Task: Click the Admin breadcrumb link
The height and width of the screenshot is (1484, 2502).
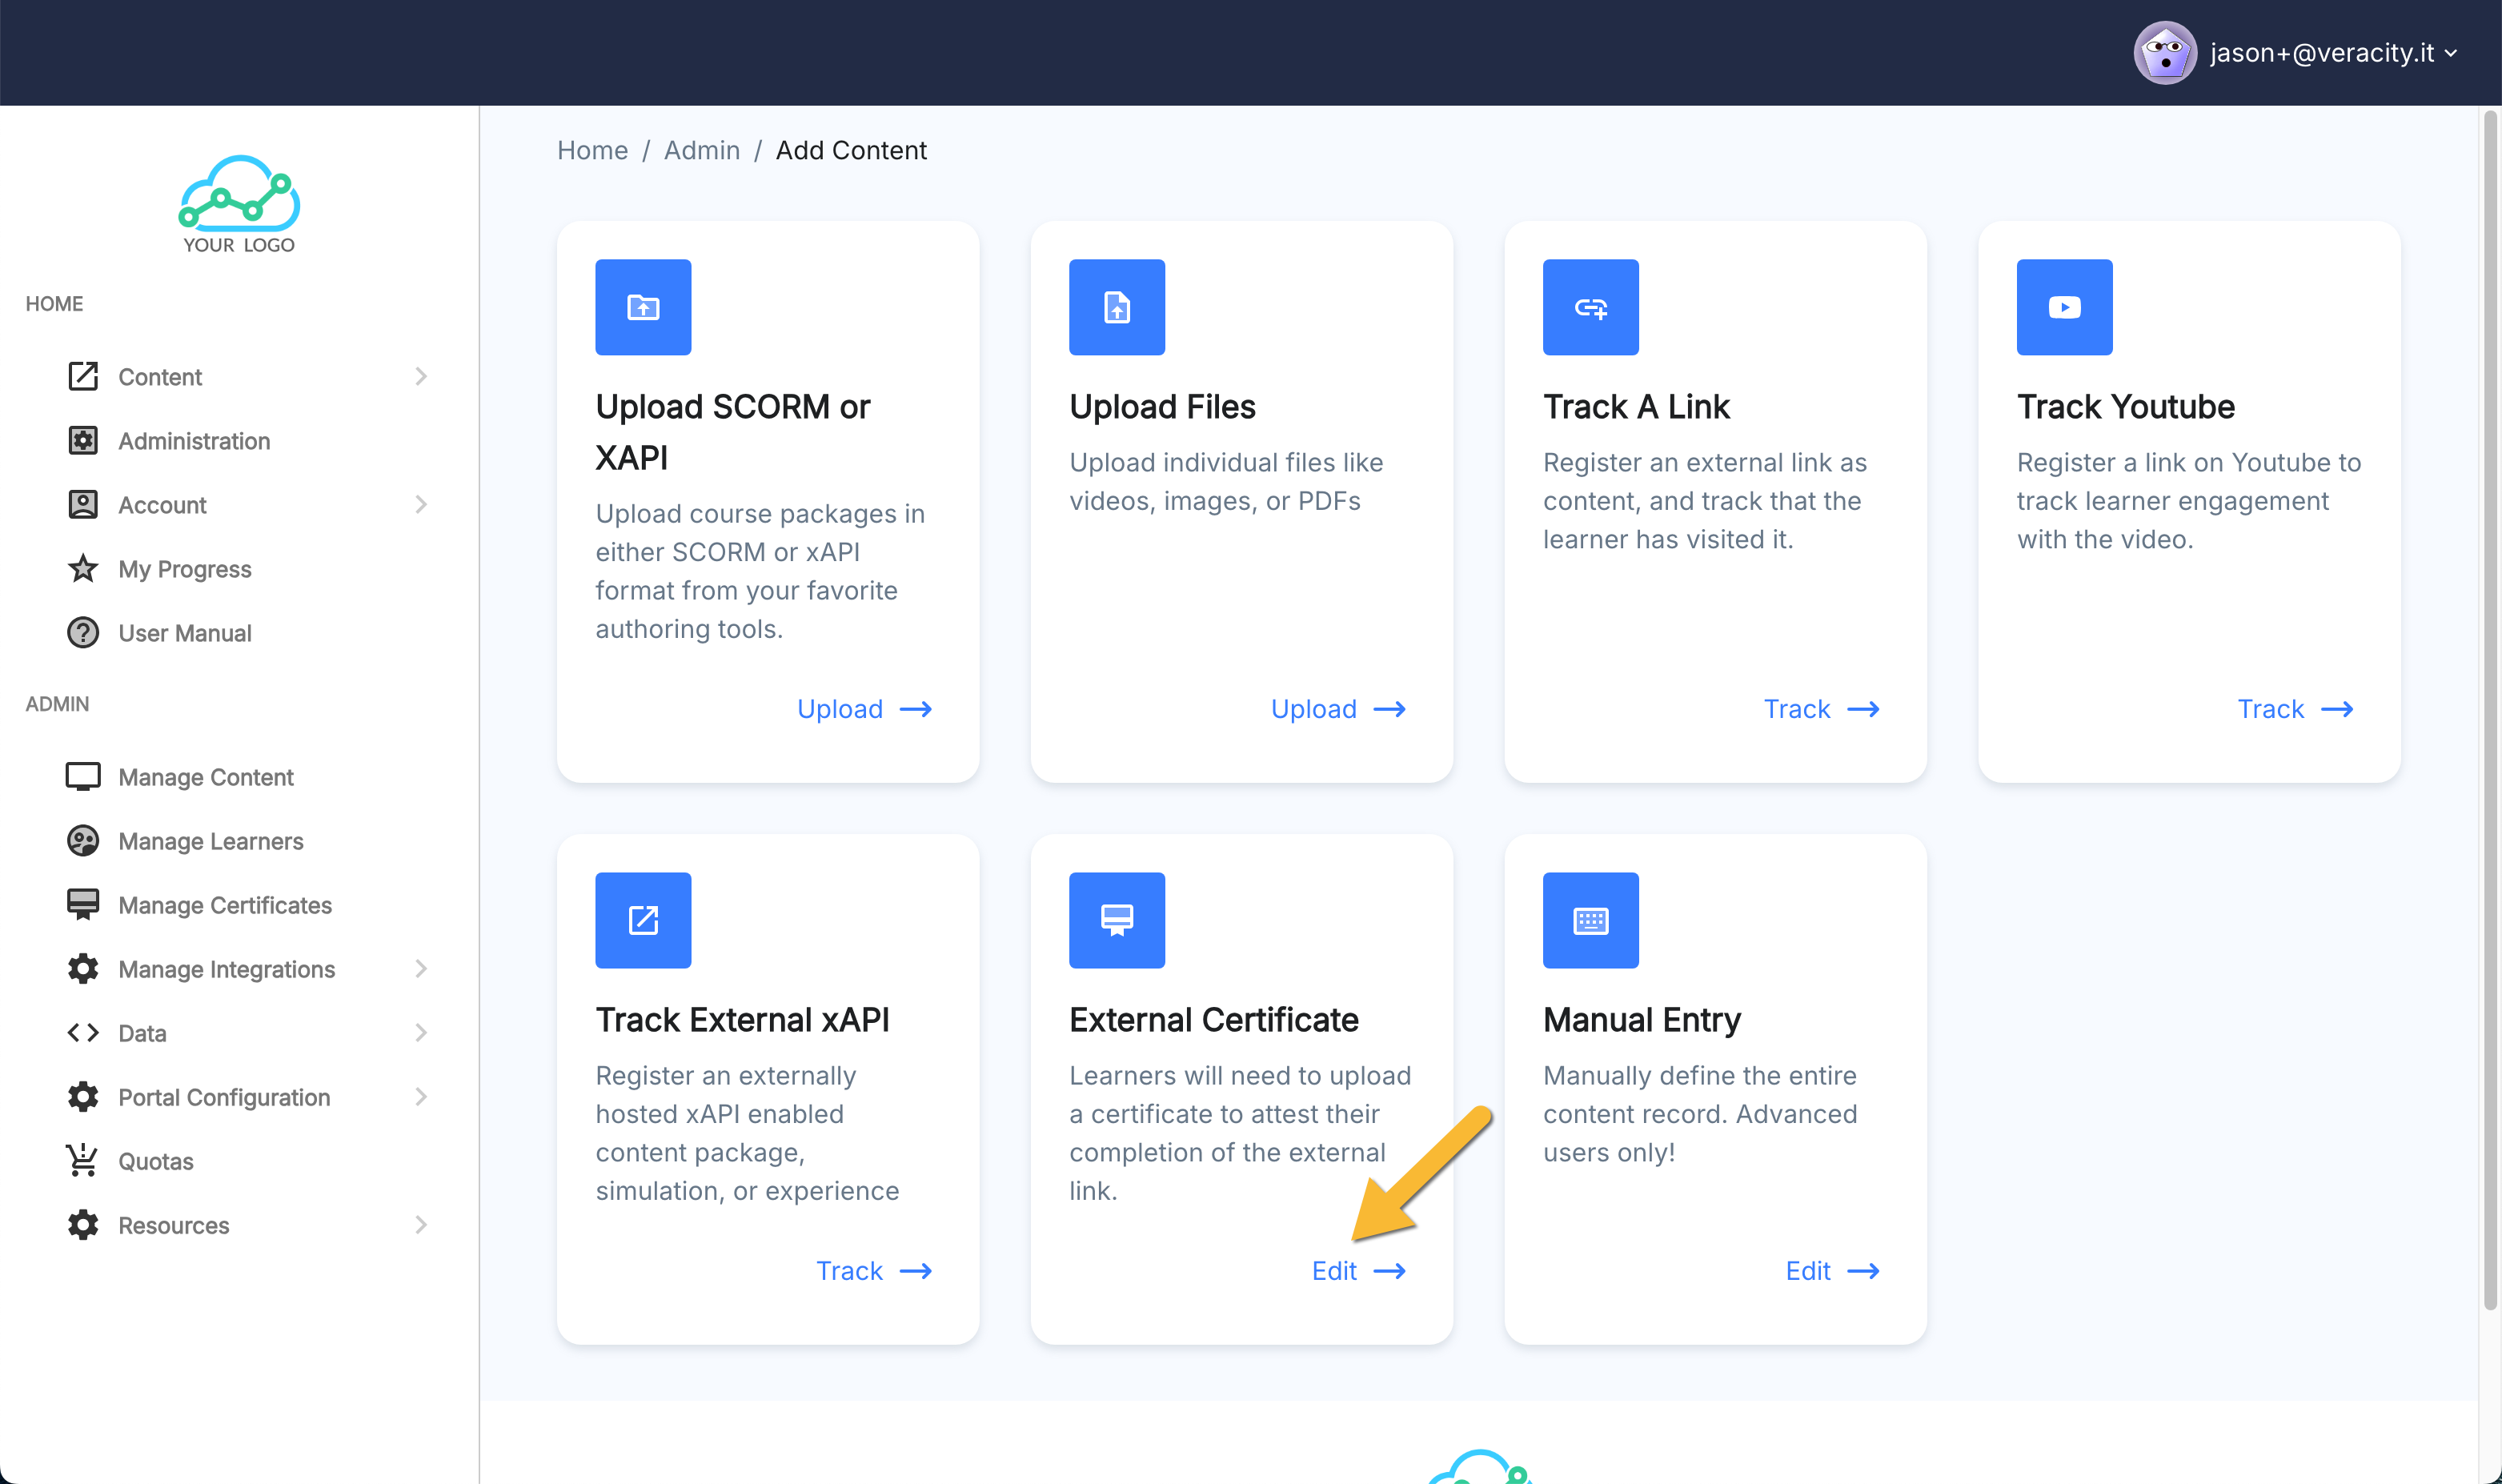Action: [x=701, y=150]
